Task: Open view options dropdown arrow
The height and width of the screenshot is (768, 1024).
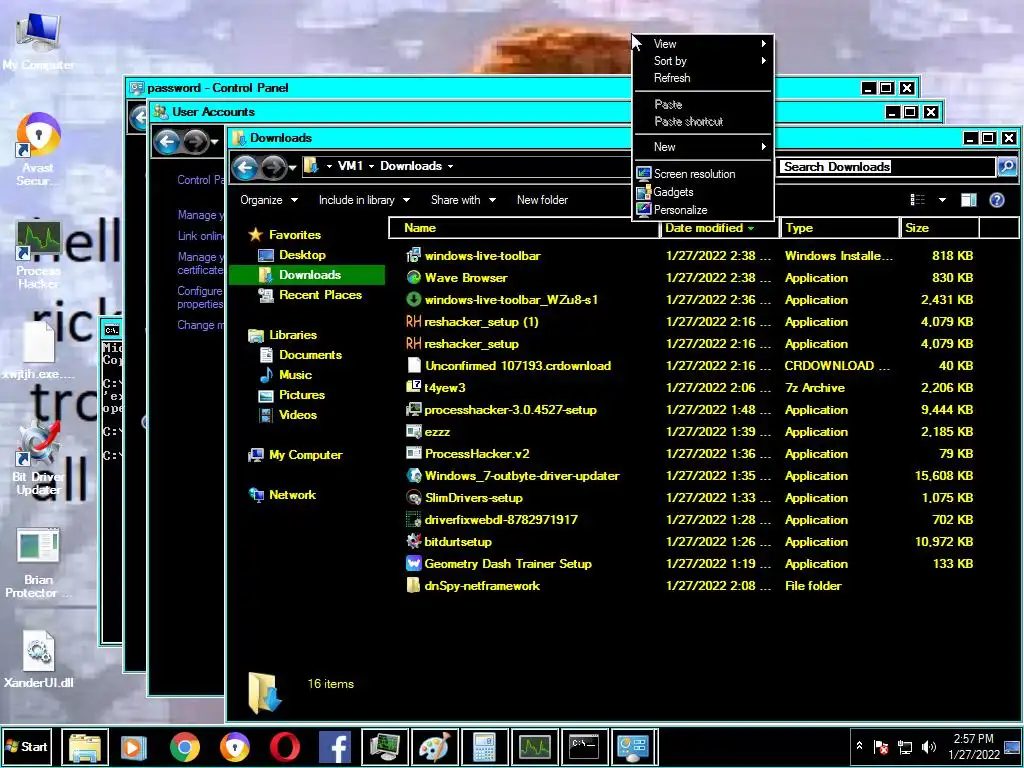Action: coord(942,200)
